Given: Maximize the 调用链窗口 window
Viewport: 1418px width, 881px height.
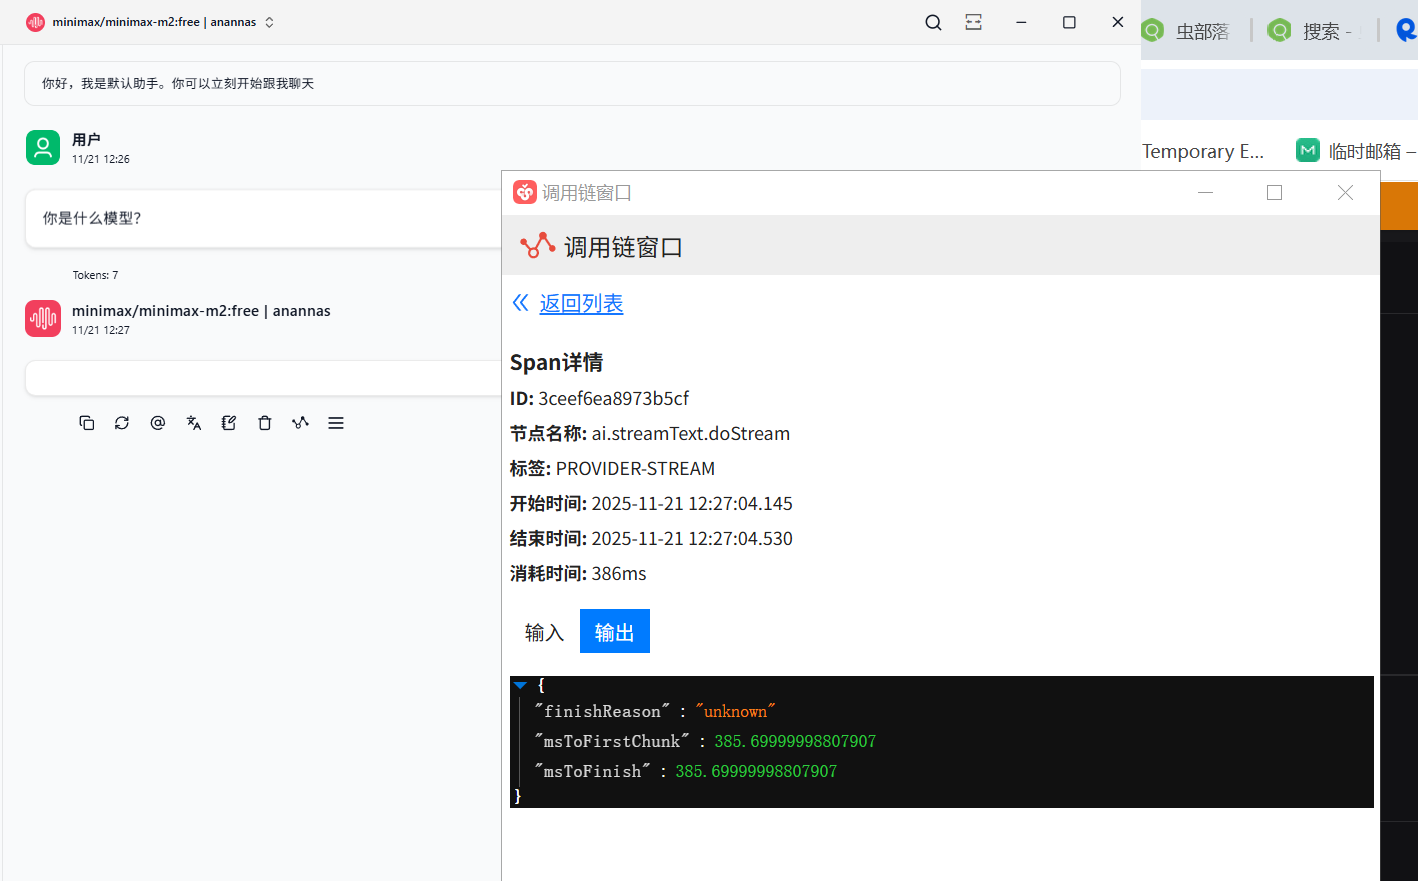Looking at the screenshot, I should 1274,193.
